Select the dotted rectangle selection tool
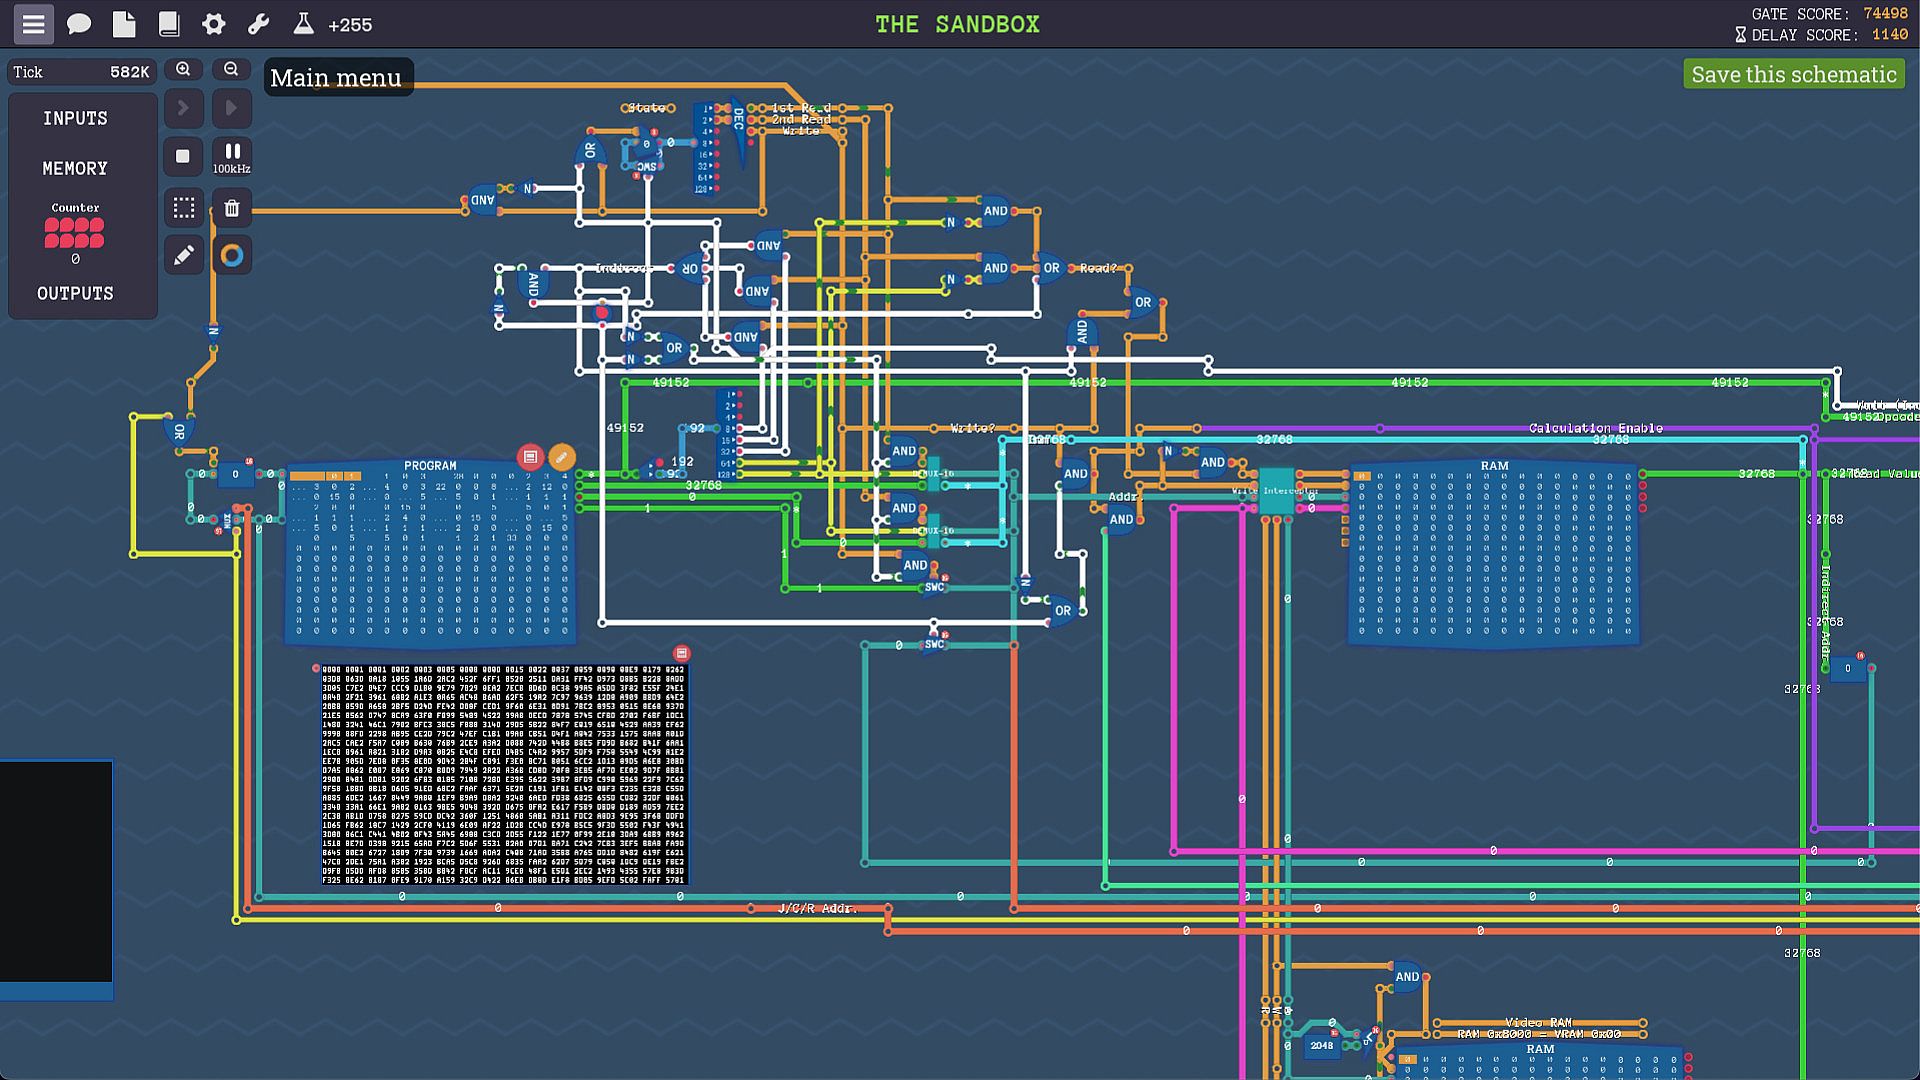Viewport: 1920px width, 1080px height. [x=183, y=207]
